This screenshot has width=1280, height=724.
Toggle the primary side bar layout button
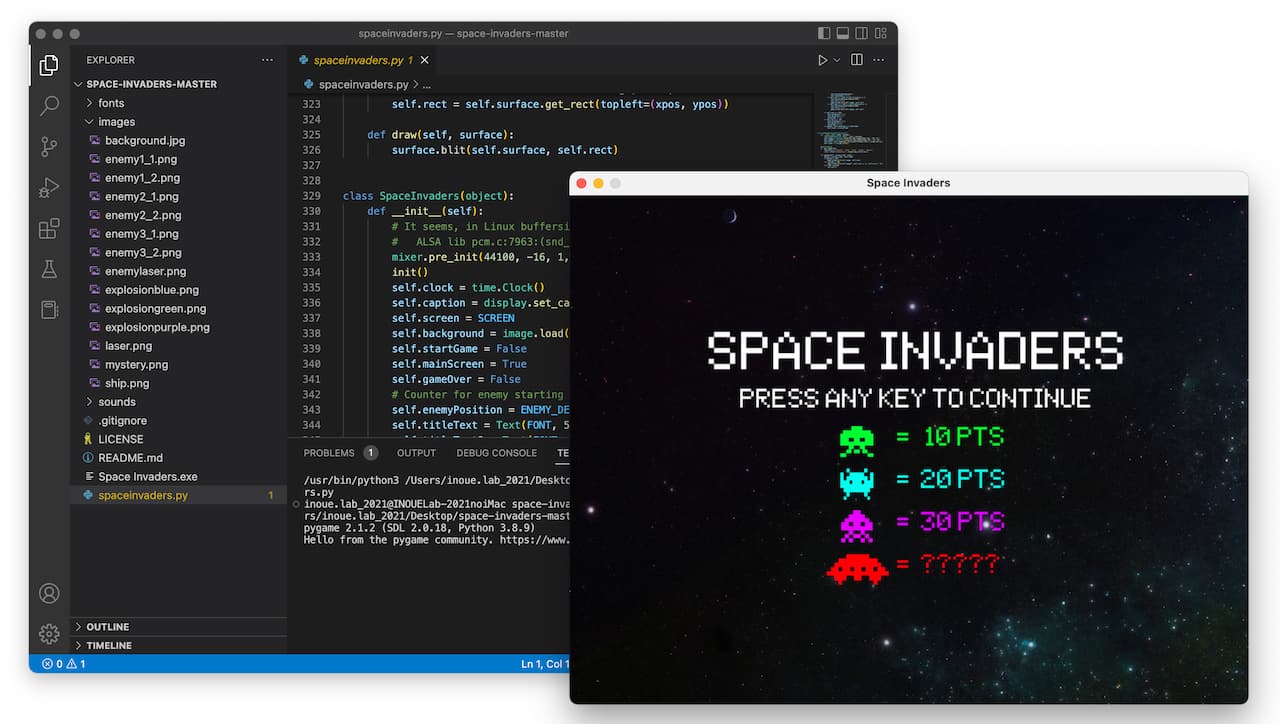tap(824, 33)
